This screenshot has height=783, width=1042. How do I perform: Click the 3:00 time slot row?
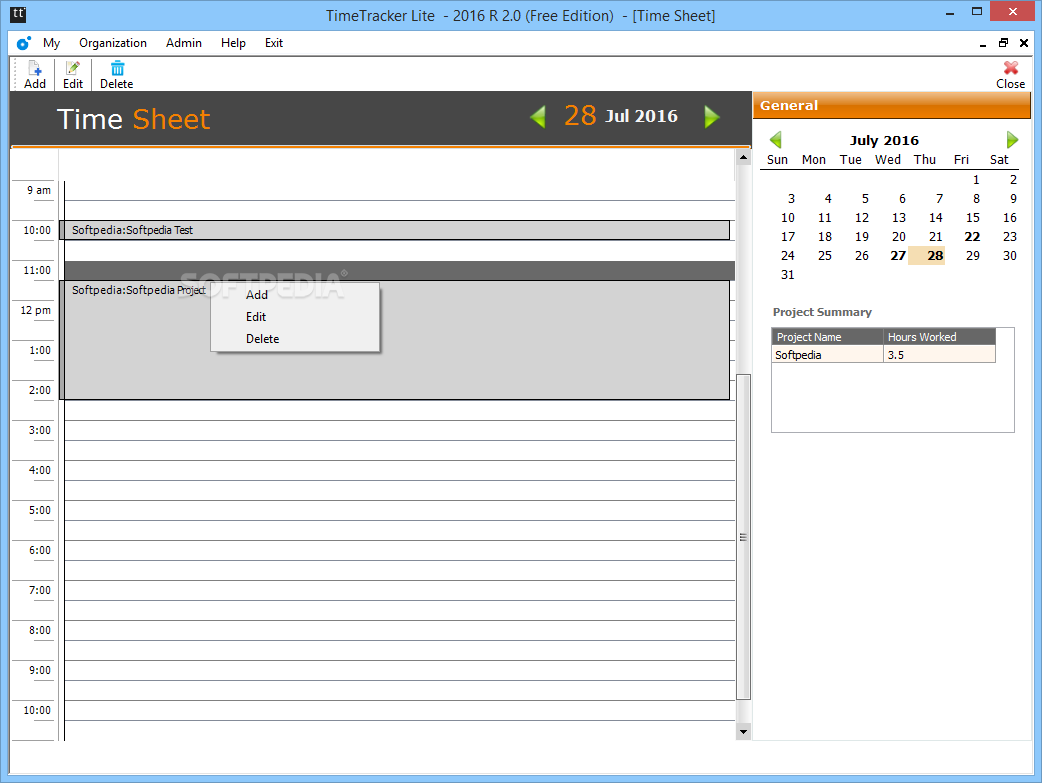point(399,430)
